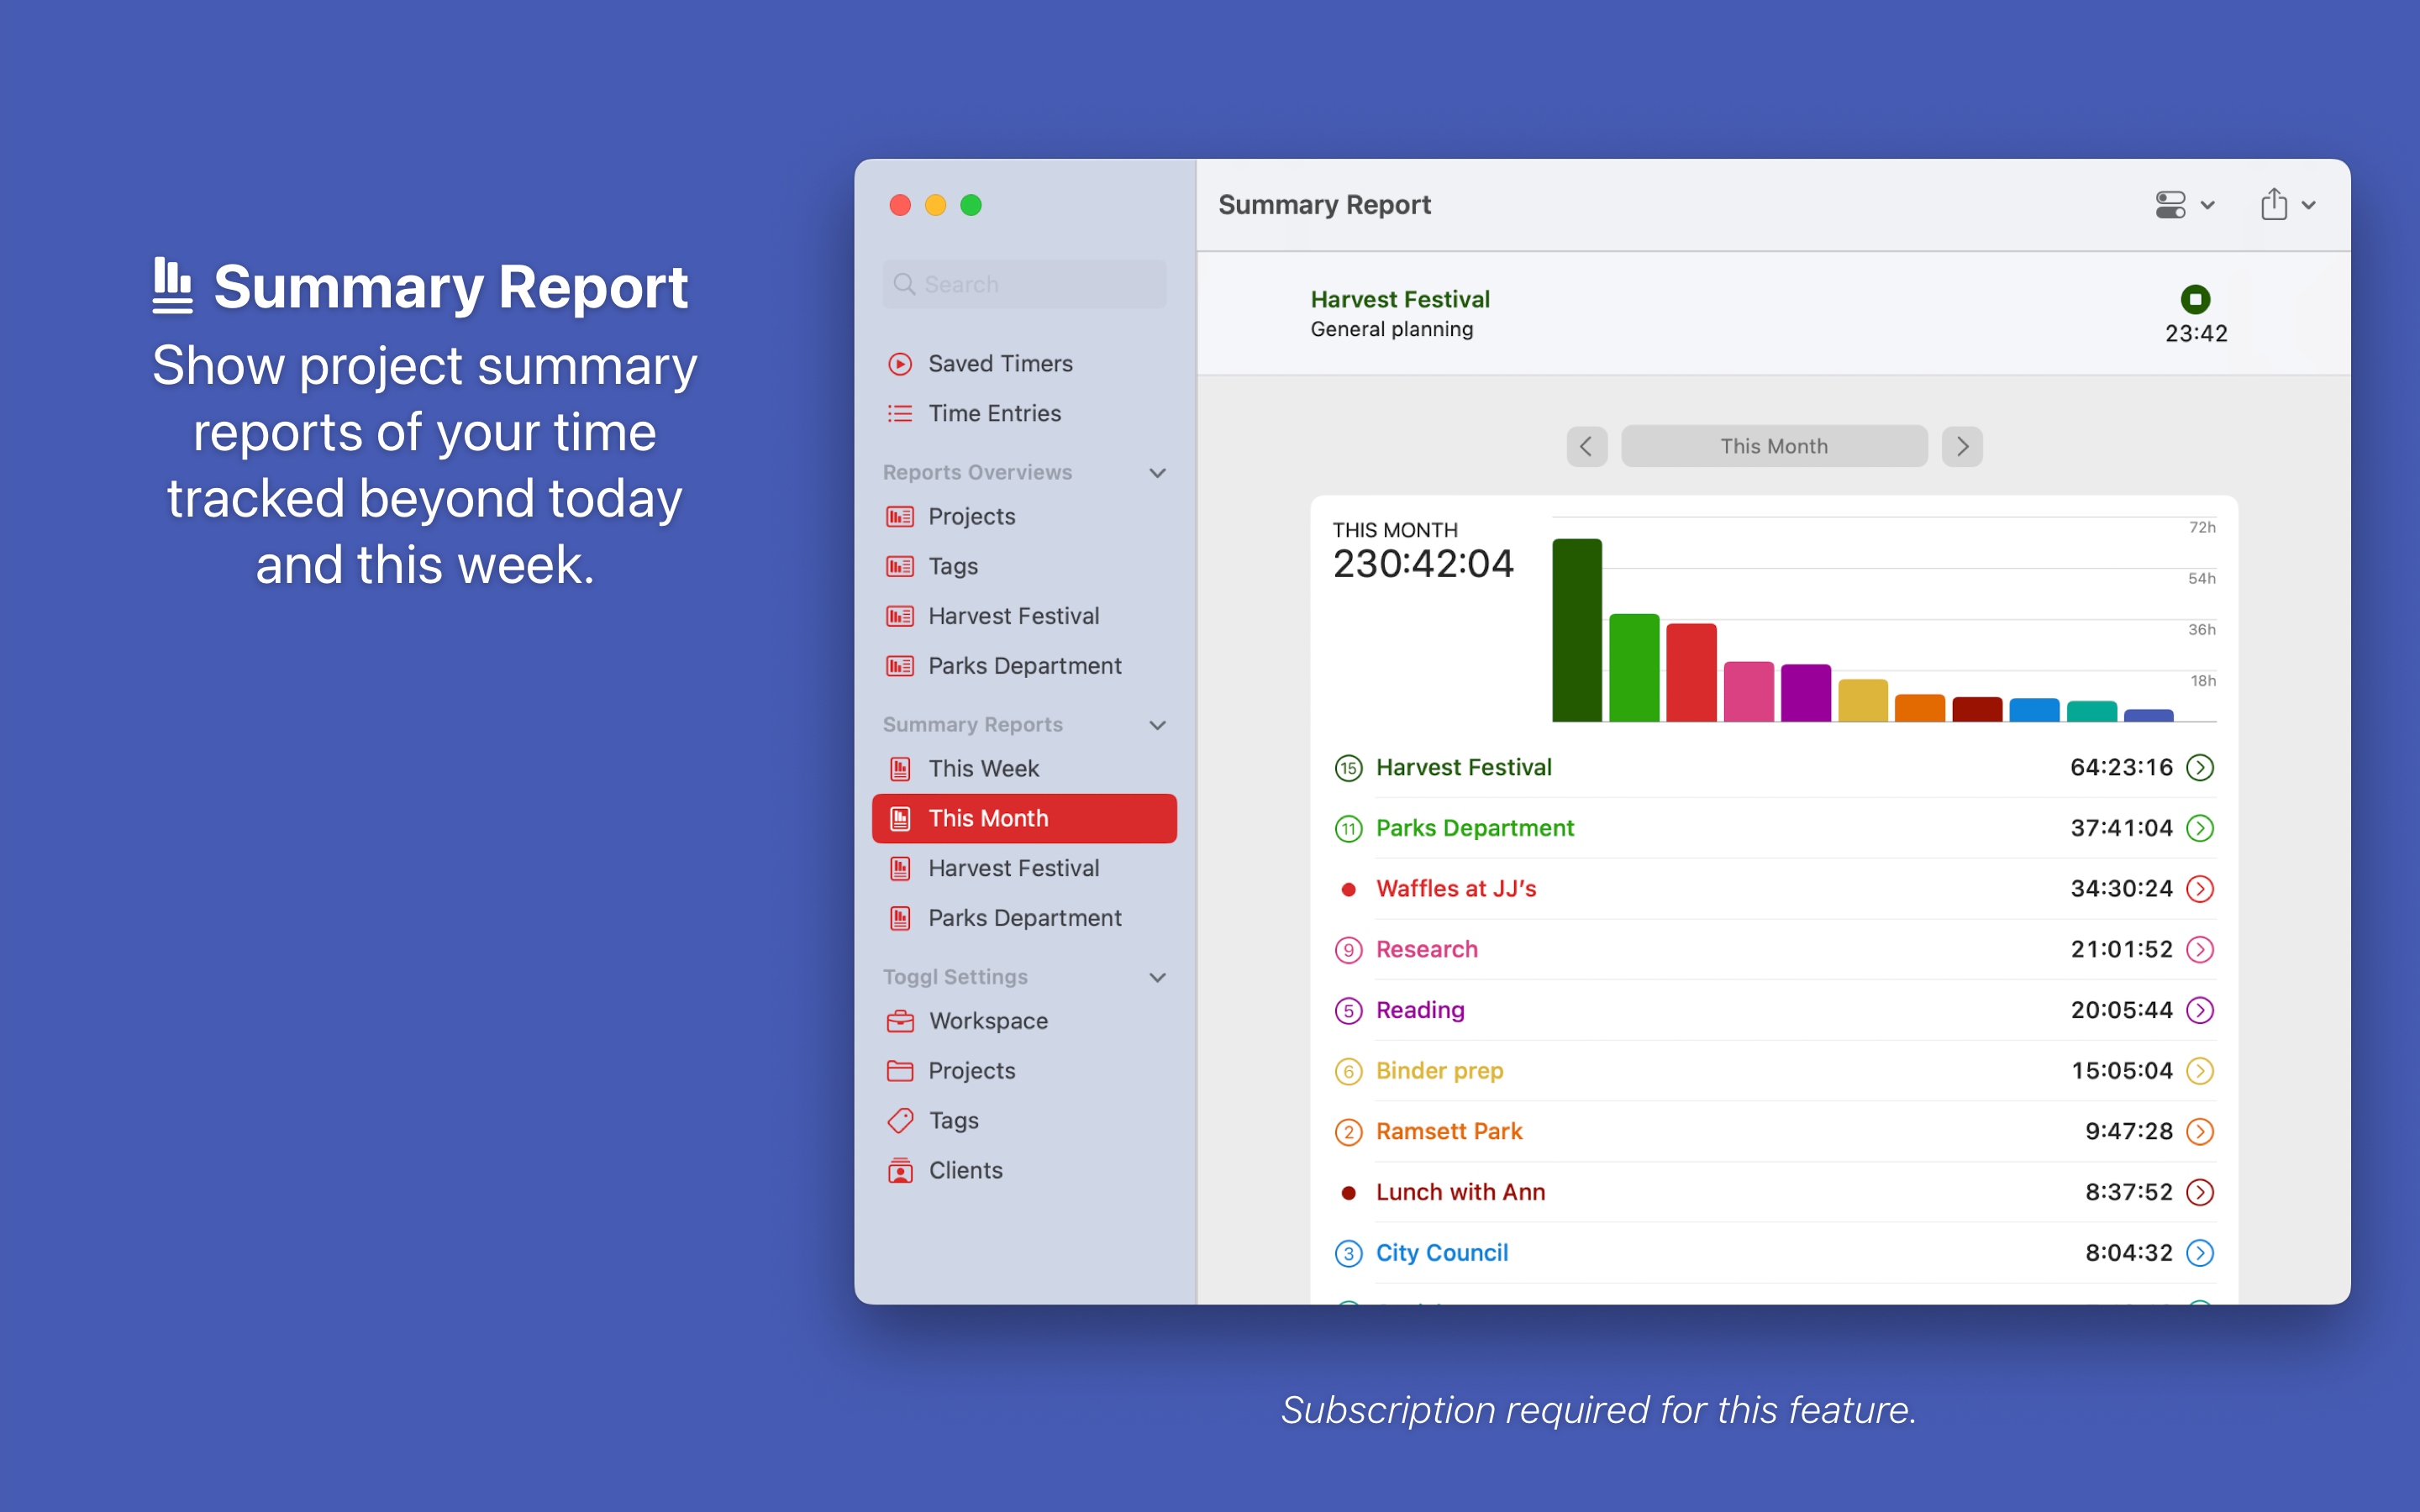Collapse the Reports Overviews section
2420x1512 pixels.
point(1157,473)
